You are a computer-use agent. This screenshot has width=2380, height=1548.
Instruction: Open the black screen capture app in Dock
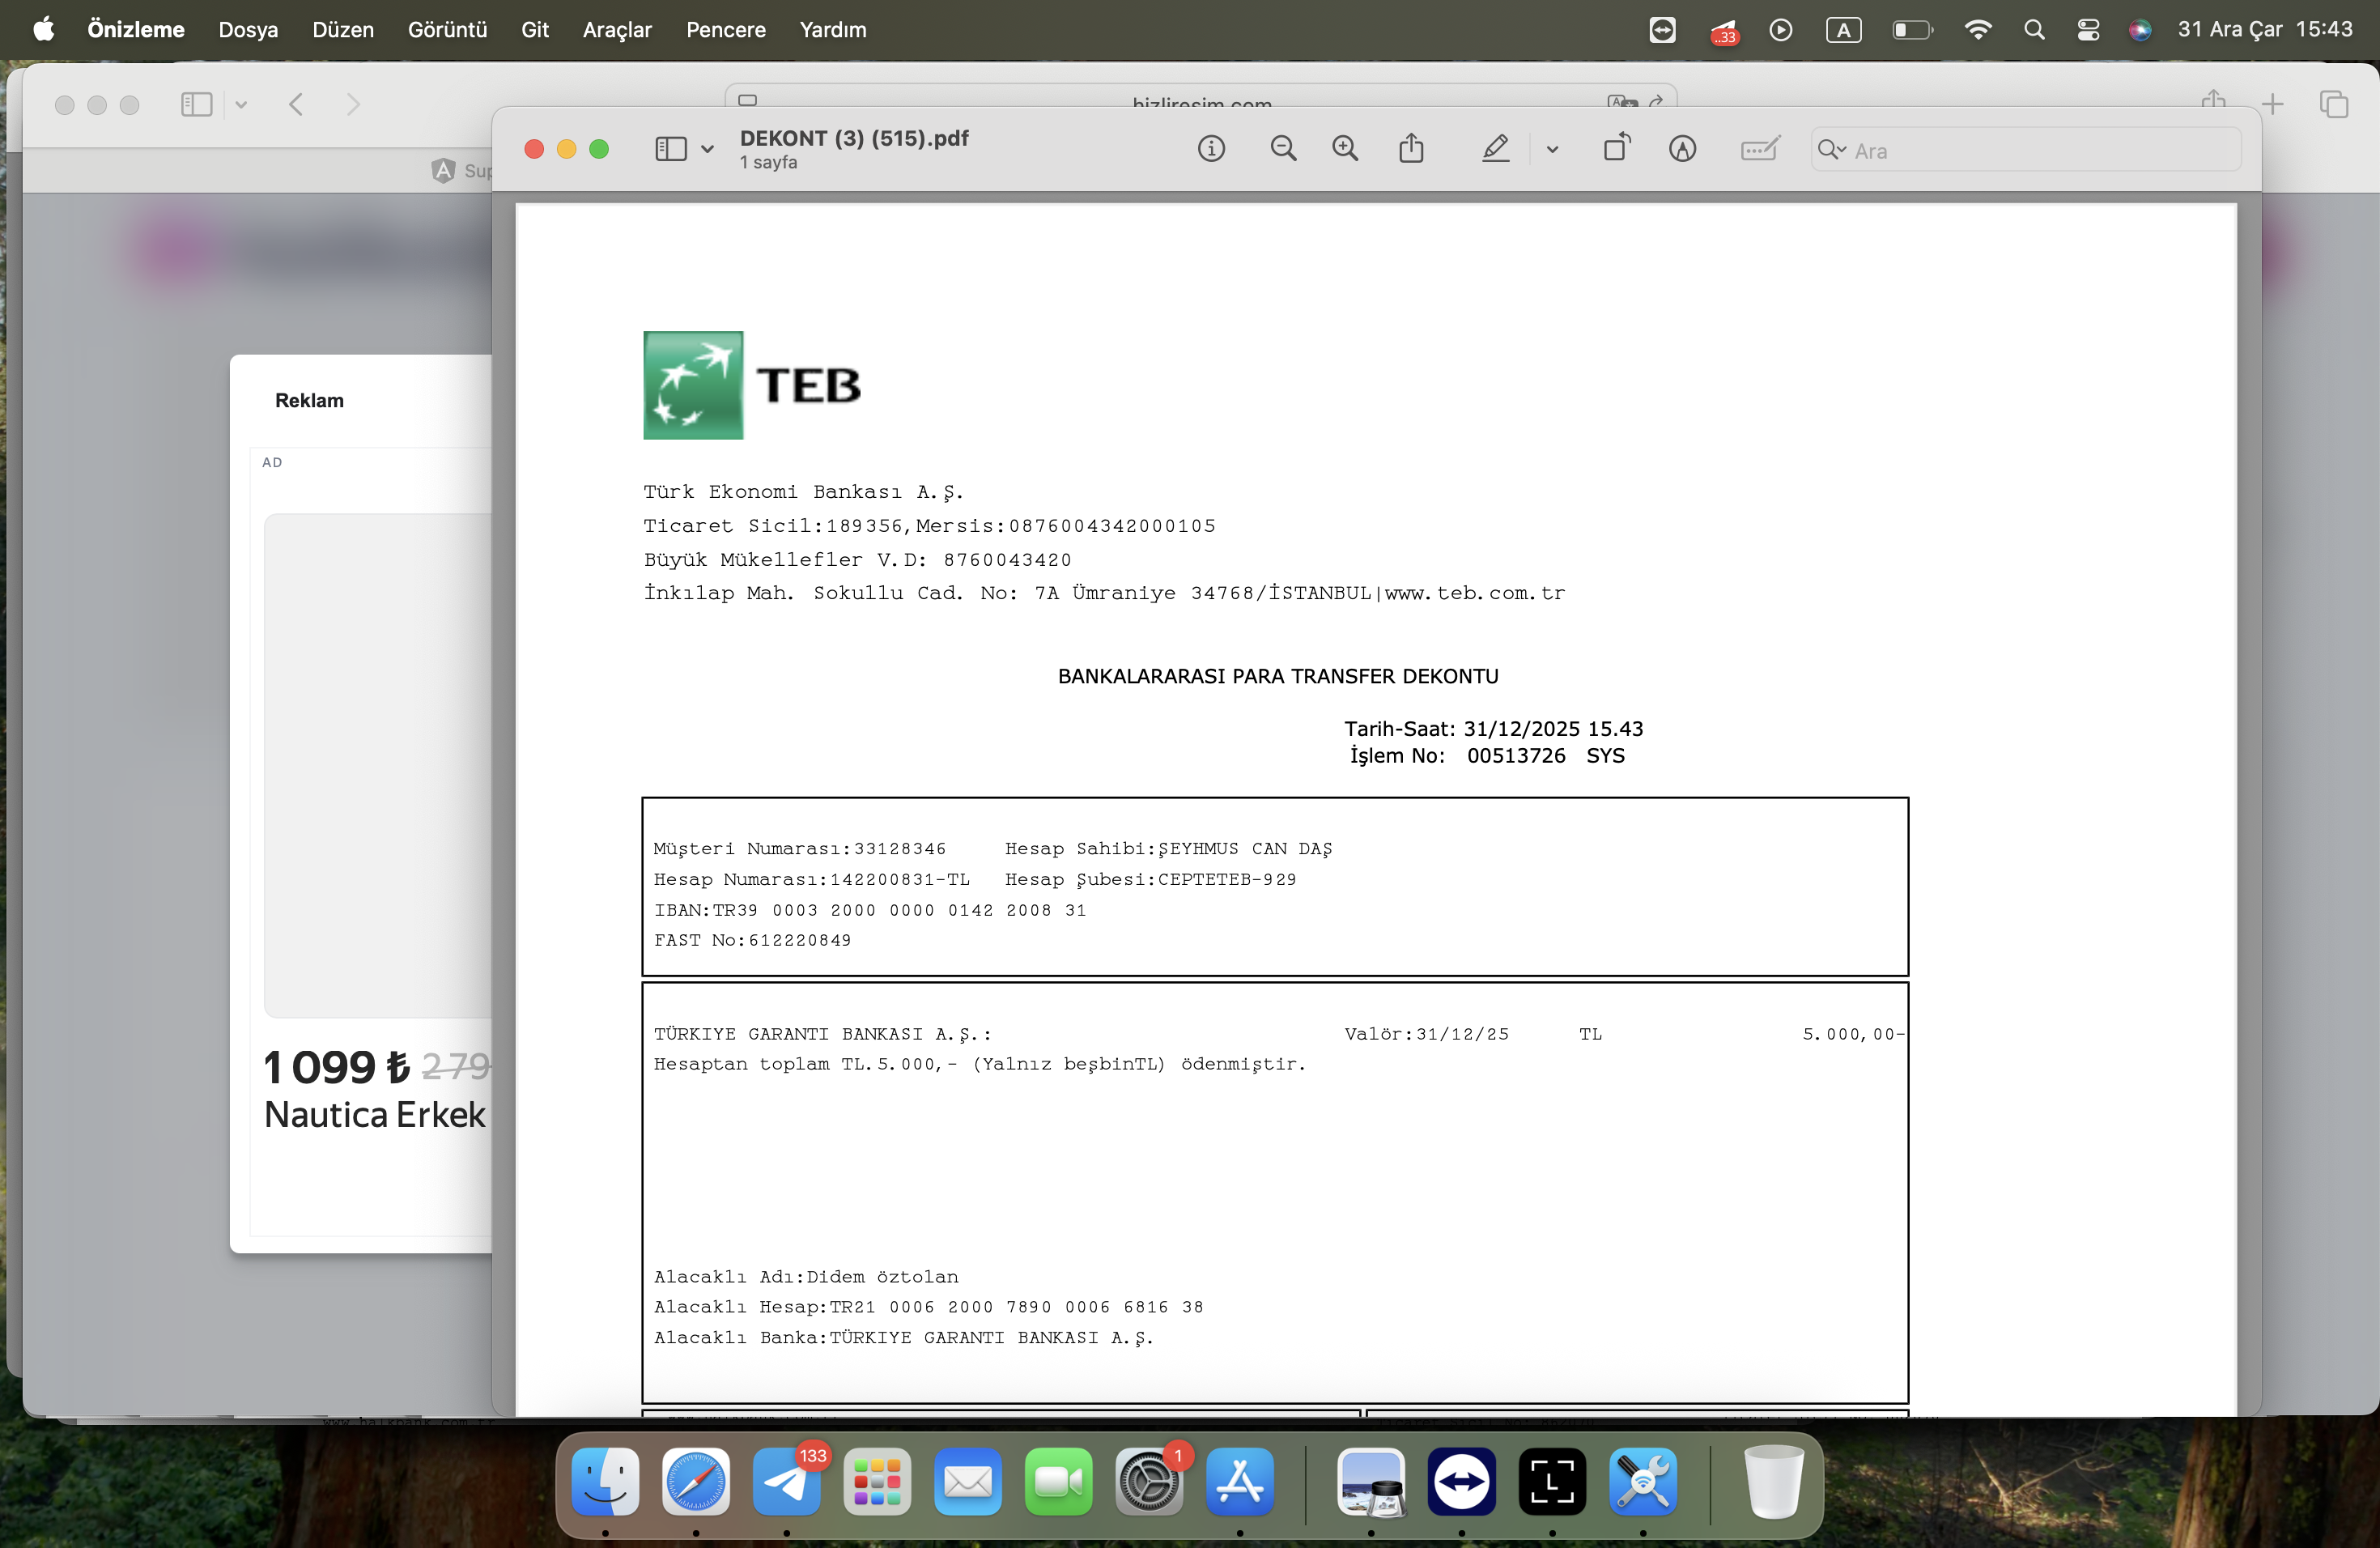1552,1481
